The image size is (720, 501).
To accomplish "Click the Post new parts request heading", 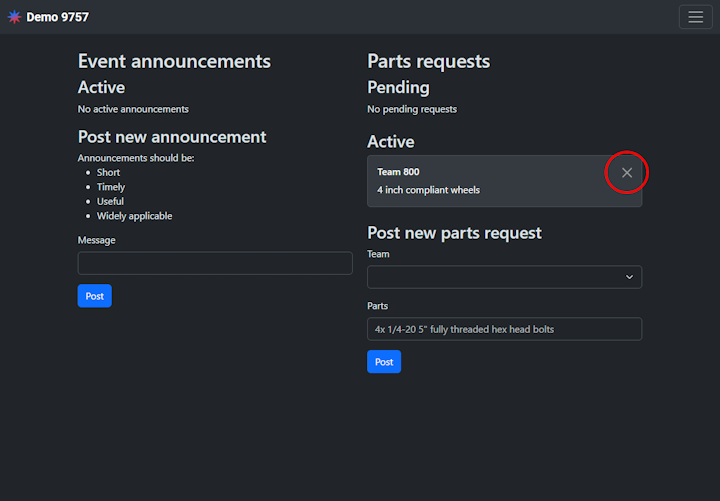I will tap(454, 233).
